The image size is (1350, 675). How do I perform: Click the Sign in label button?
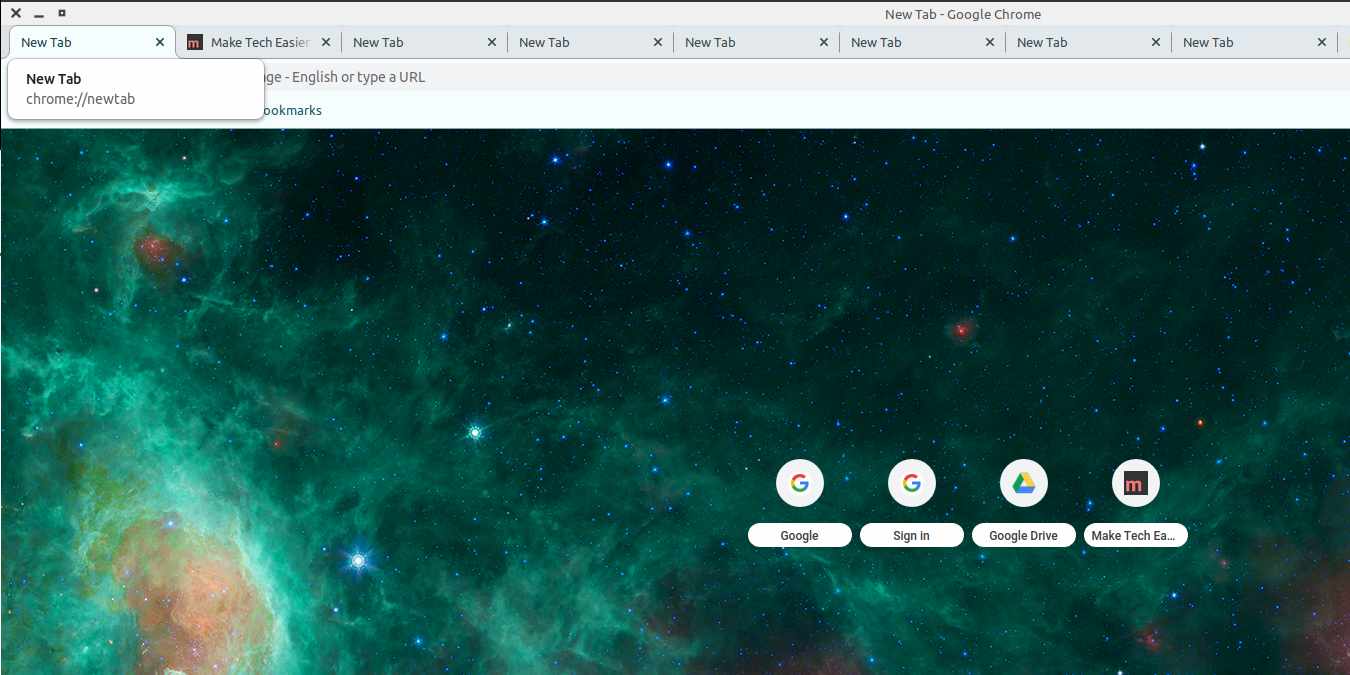[911, 535]
